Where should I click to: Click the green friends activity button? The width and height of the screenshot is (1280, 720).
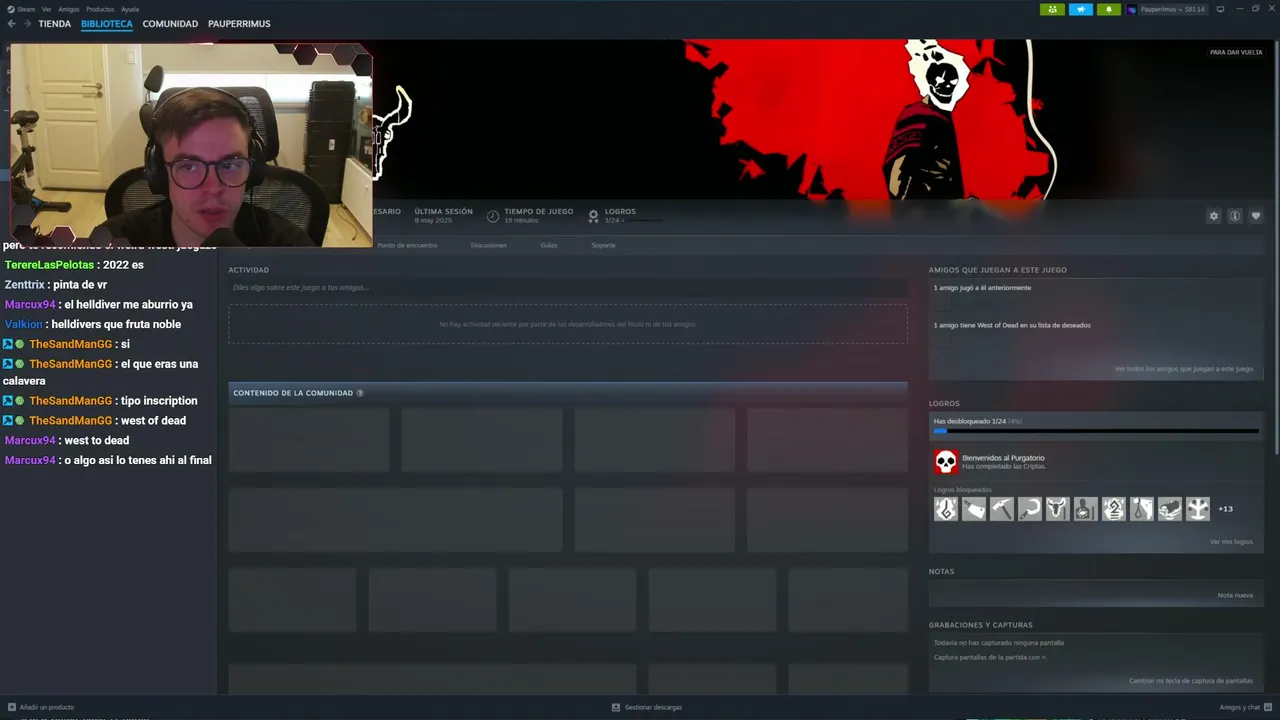pos(1052,9)
